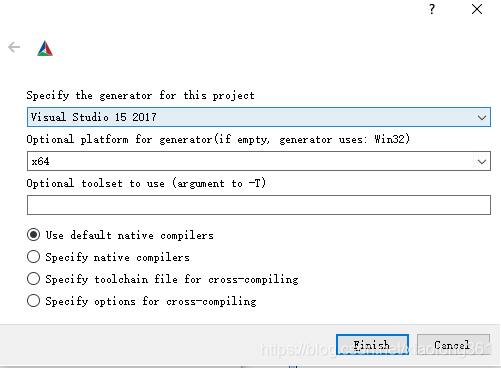Click the Finish button

372,345
